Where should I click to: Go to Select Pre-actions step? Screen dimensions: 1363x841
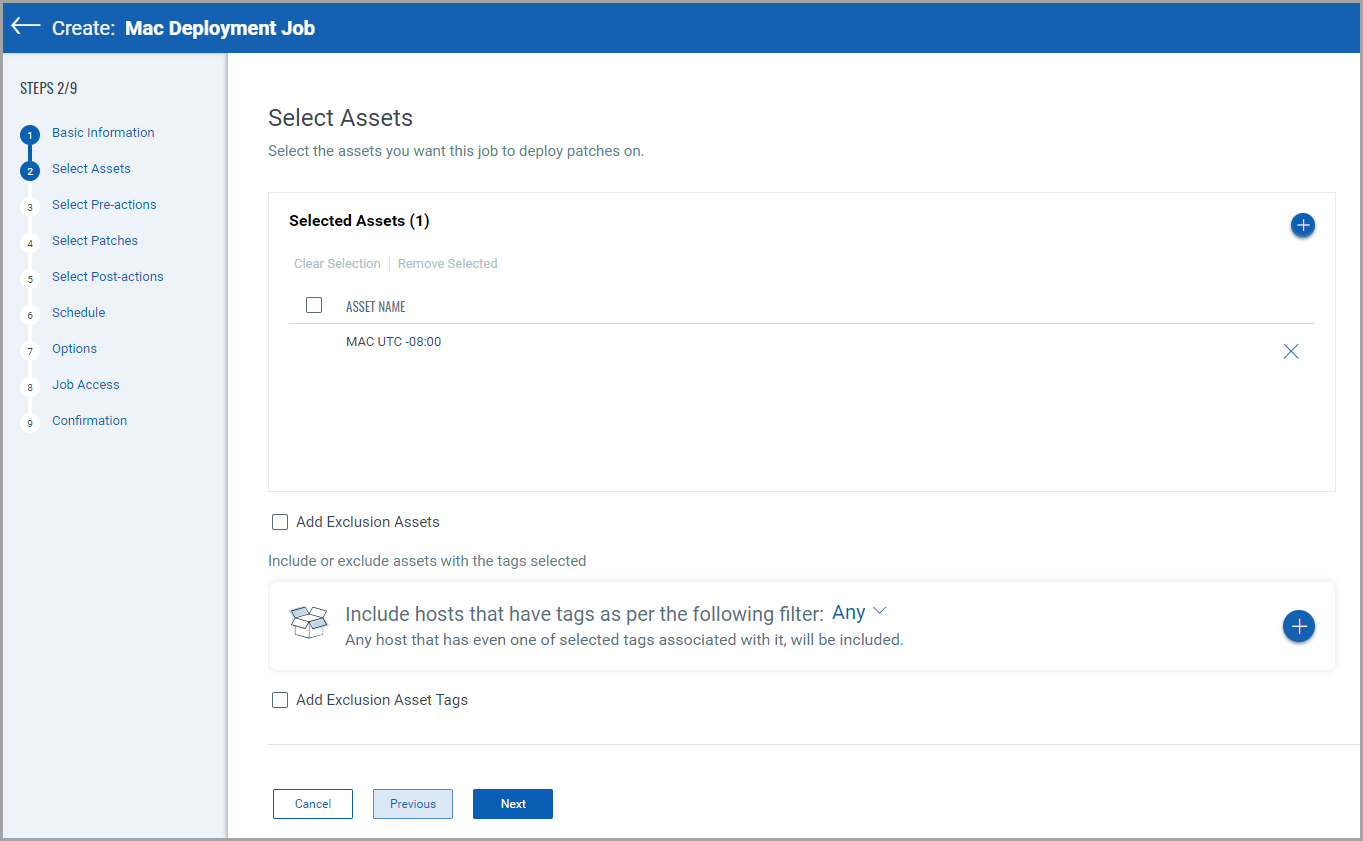104,205
